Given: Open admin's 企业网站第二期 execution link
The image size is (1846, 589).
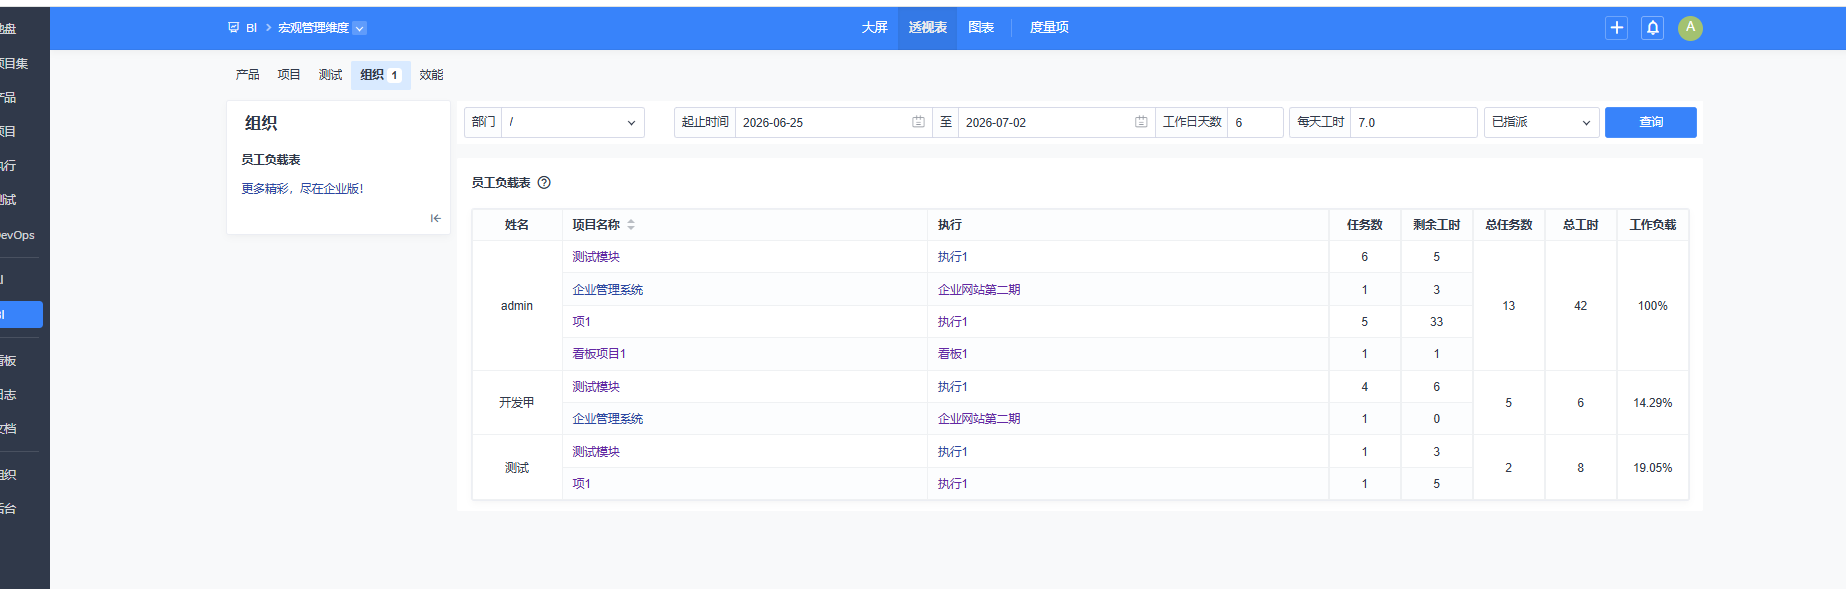Looking at the screenshot, I should coord(979,290).
